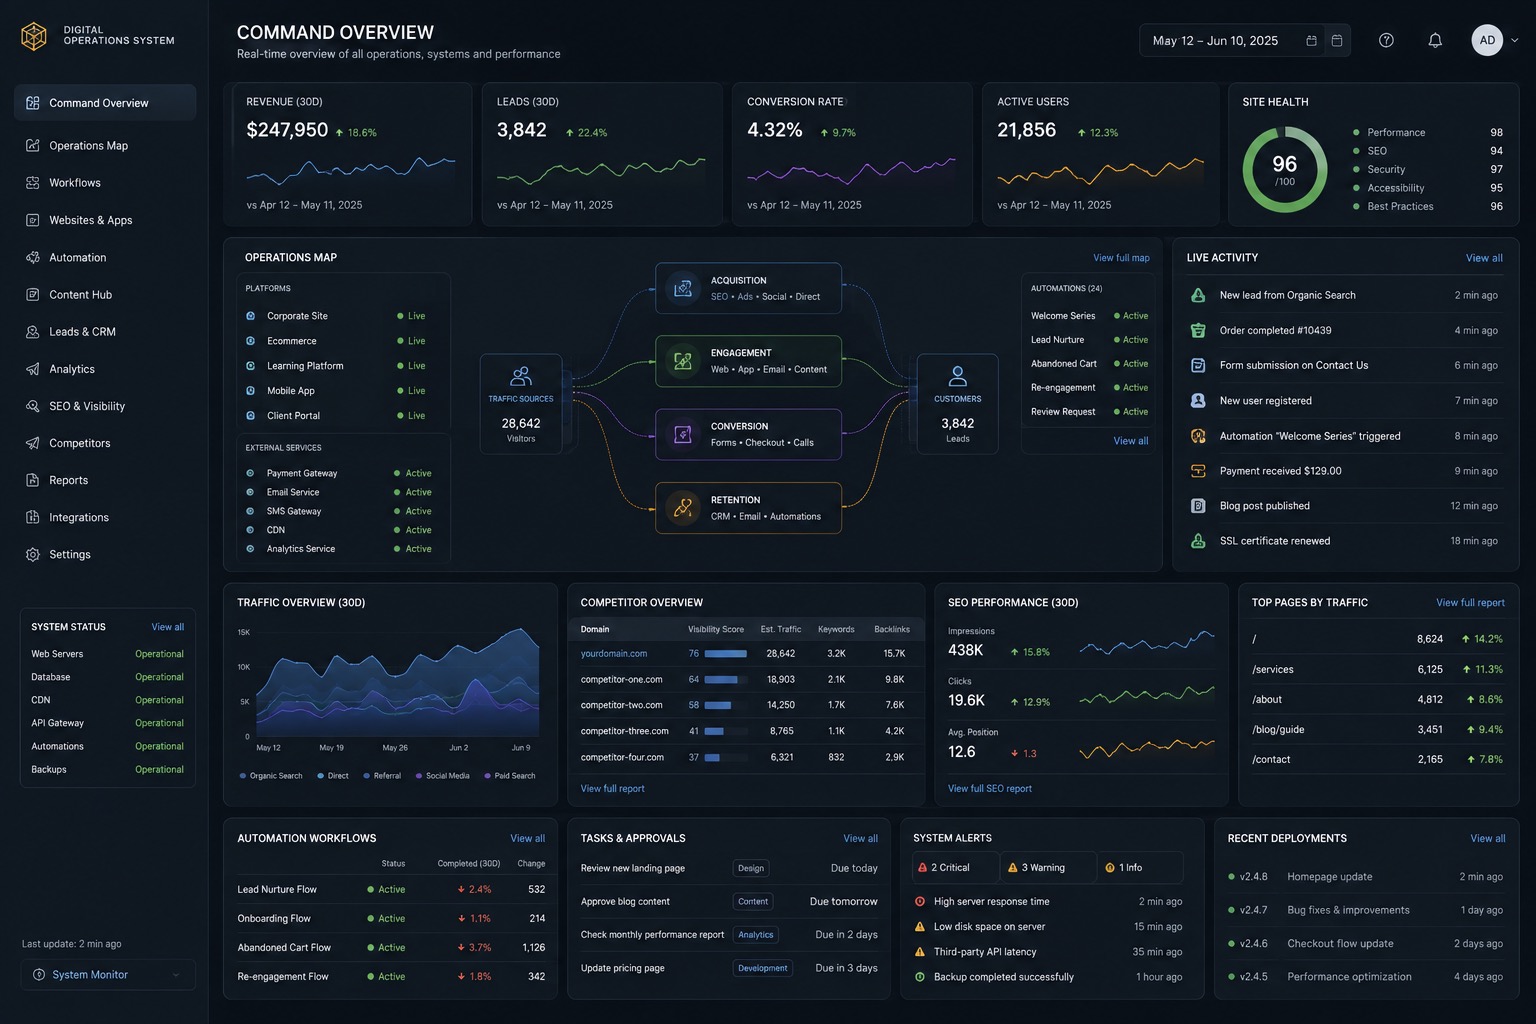The image size is (1536, 1024).
Task: Click the Acquisition node icon
Action: pyautogui.click(x=683, y=288)
